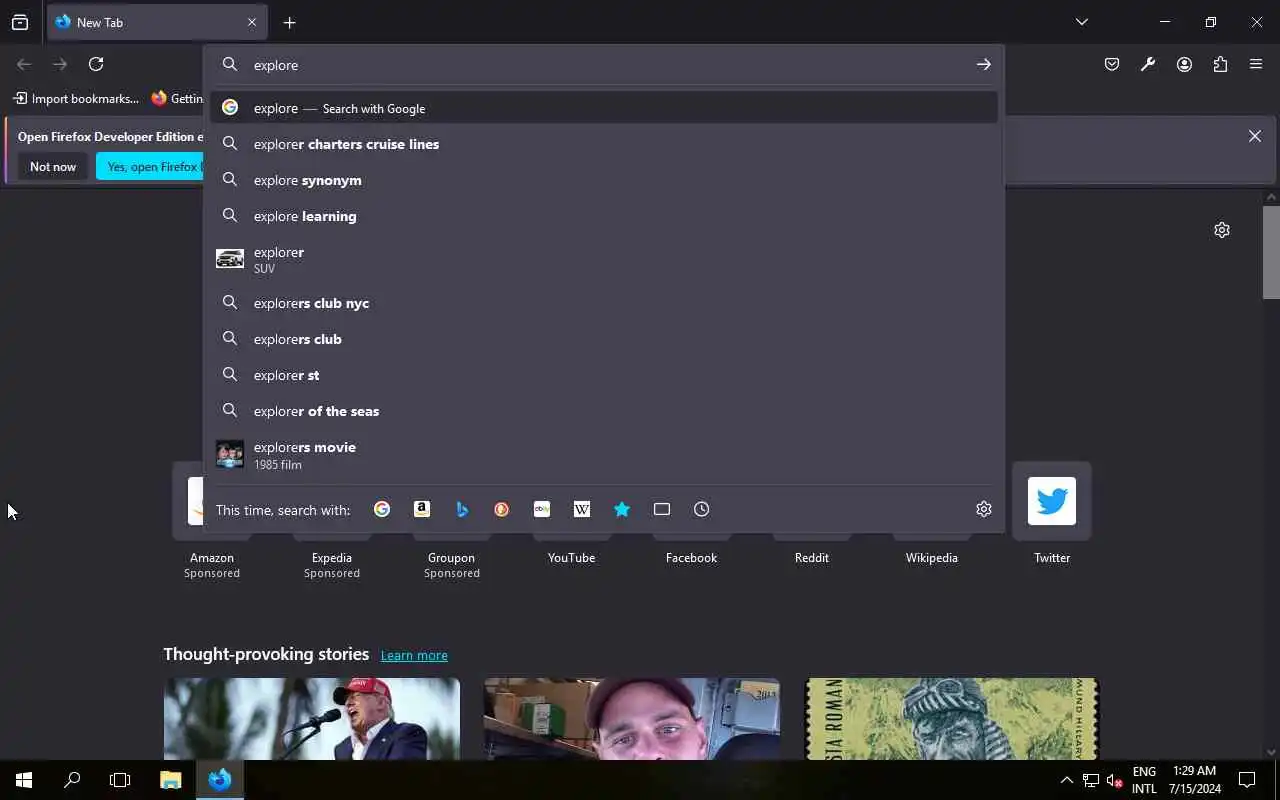Open the application hamburger menu

(x=1256, y=64)
